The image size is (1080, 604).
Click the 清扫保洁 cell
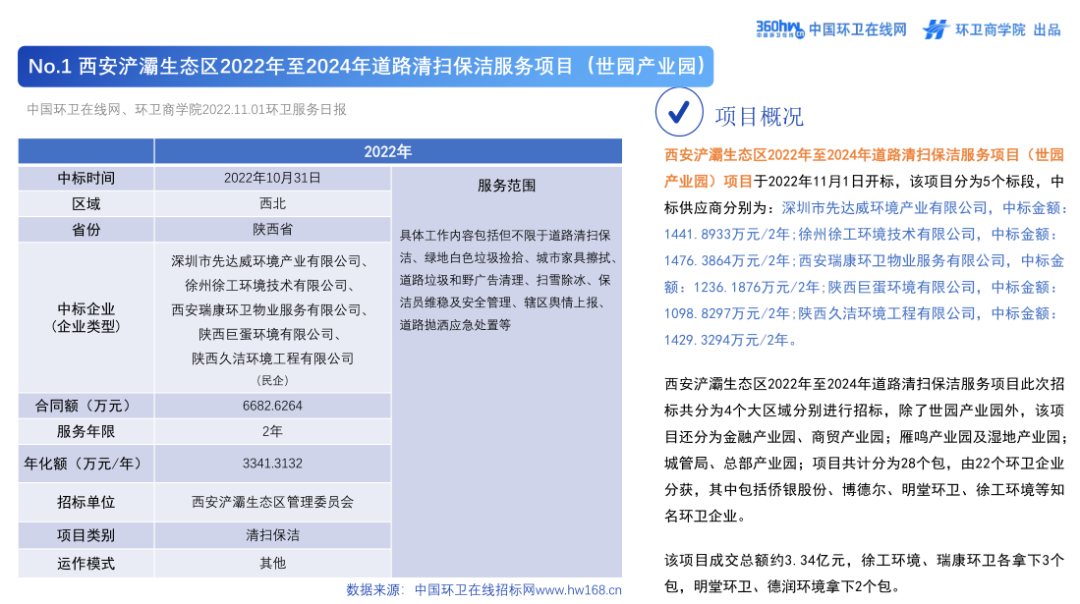[x=272, y=535]
